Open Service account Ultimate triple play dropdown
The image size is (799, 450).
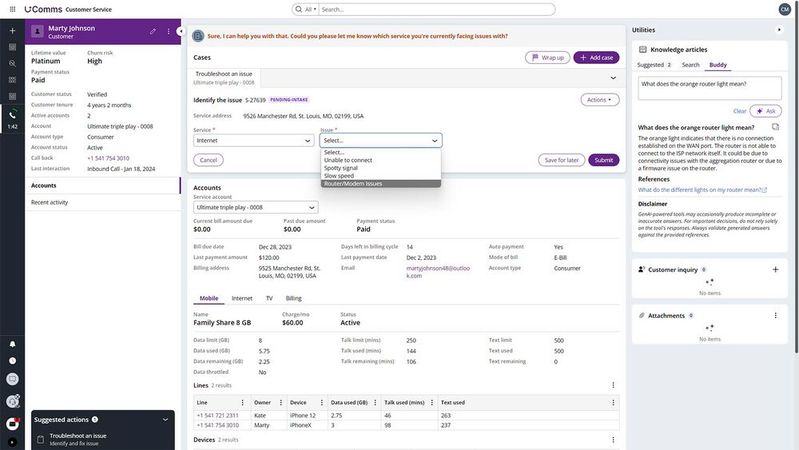pos(255,207)
